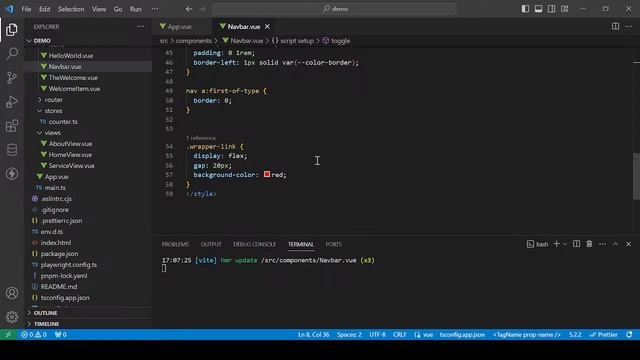Split the editor to the right

[x=615, y=27]
